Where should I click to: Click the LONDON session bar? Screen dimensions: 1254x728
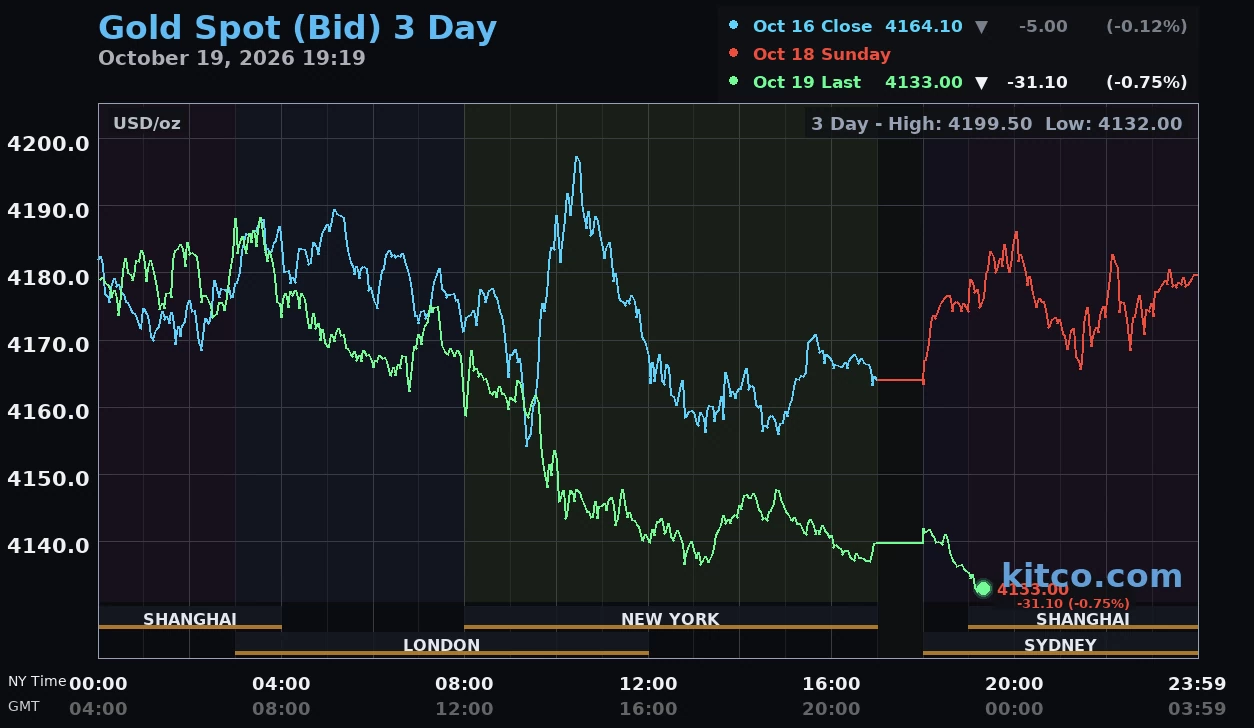tap(442, 645)
